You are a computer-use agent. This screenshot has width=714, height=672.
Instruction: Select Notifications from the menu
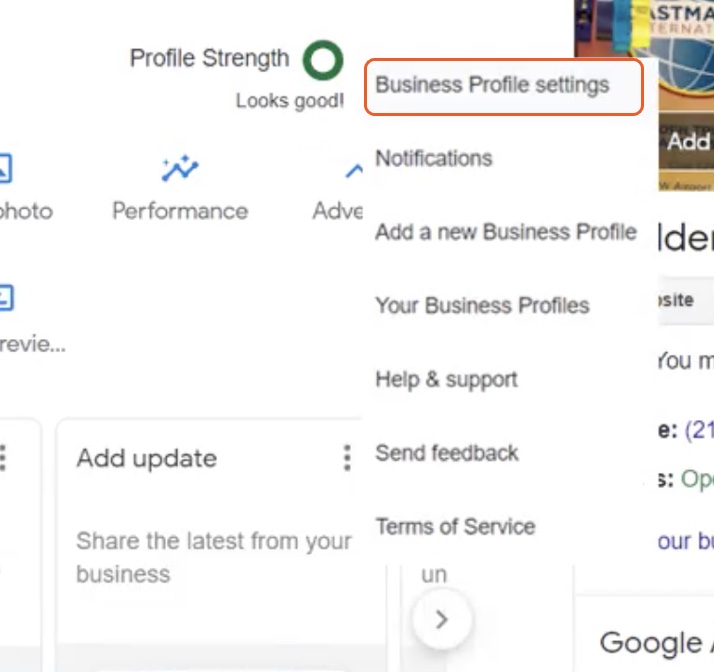[434, 158]
